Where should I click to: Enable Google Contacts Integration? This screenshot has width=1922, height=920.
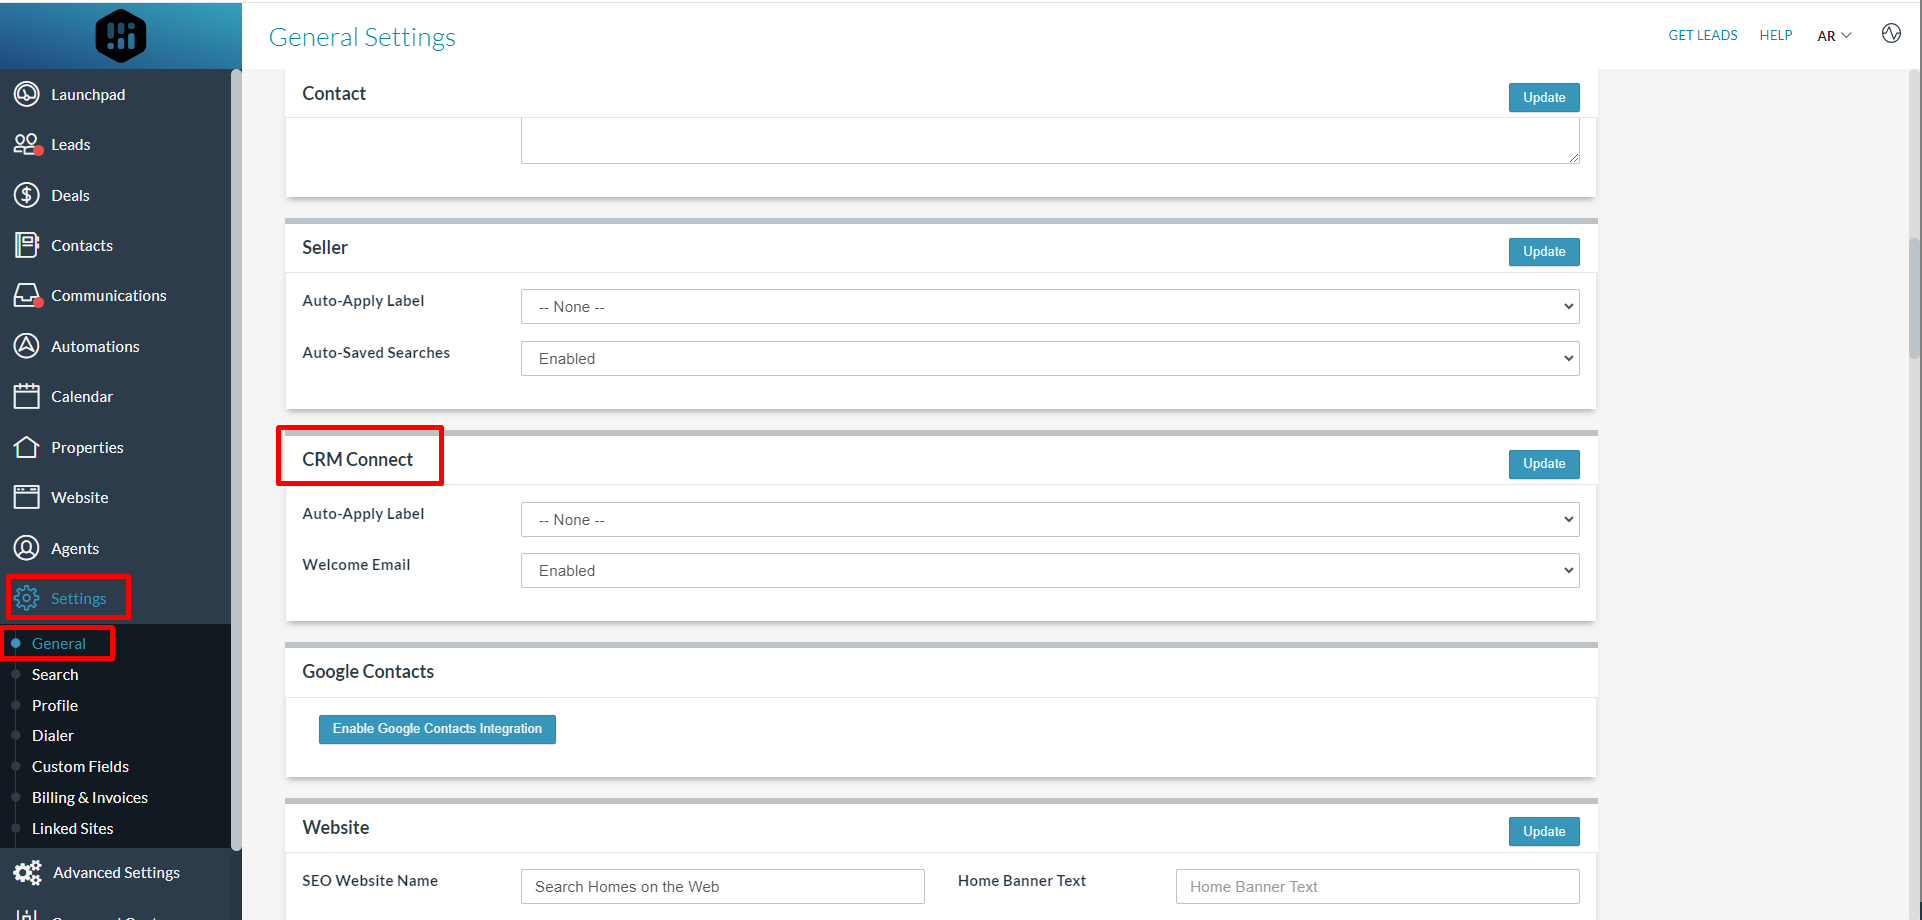[x=437, y=729]
